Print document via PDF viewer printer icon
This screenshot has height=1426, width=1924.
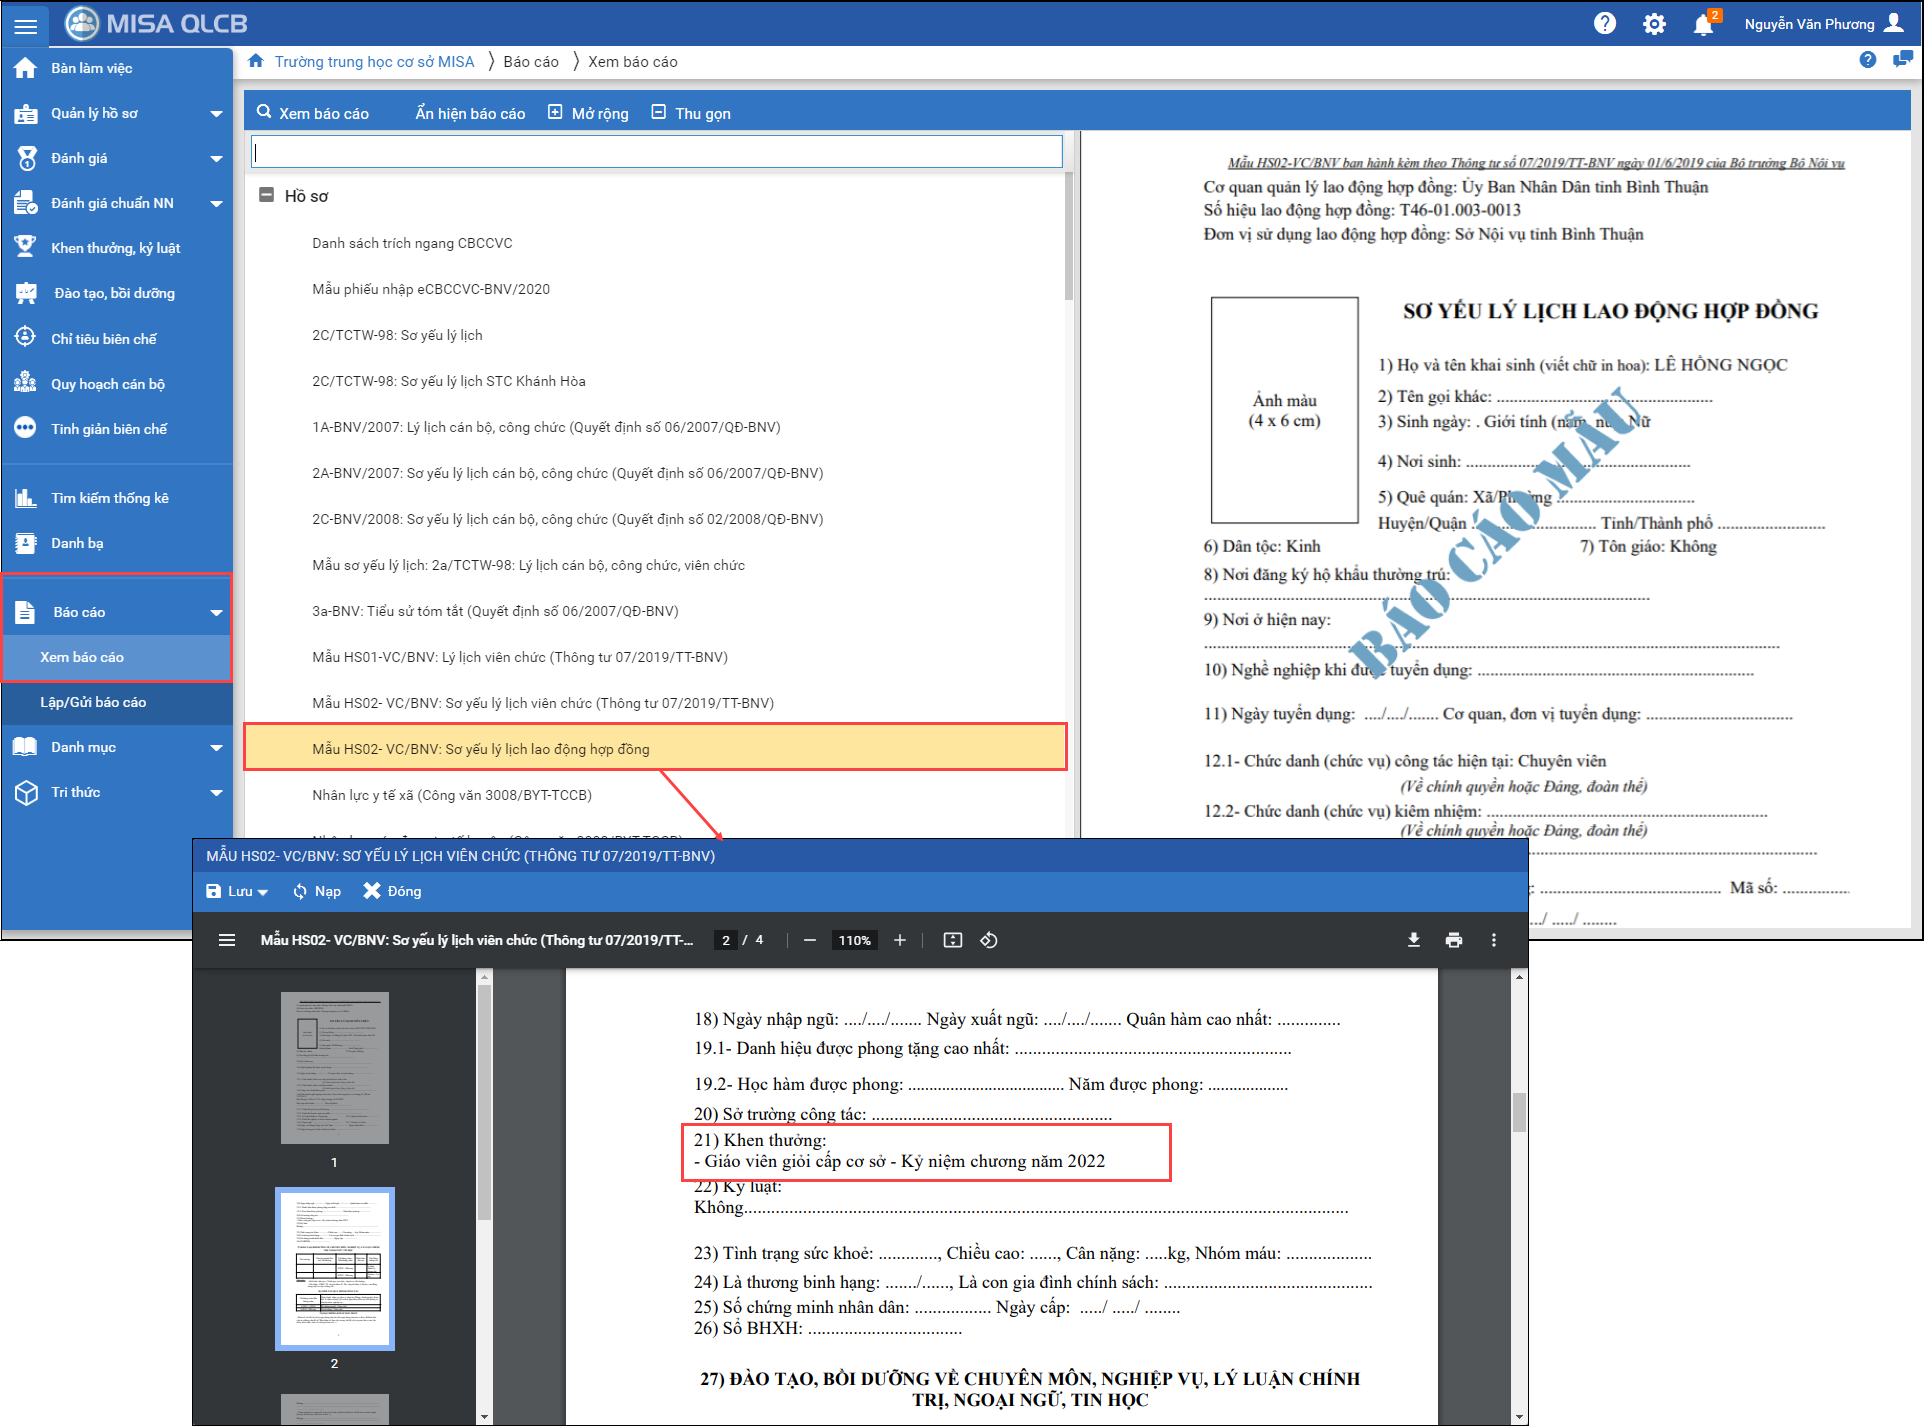[1453, 940]
